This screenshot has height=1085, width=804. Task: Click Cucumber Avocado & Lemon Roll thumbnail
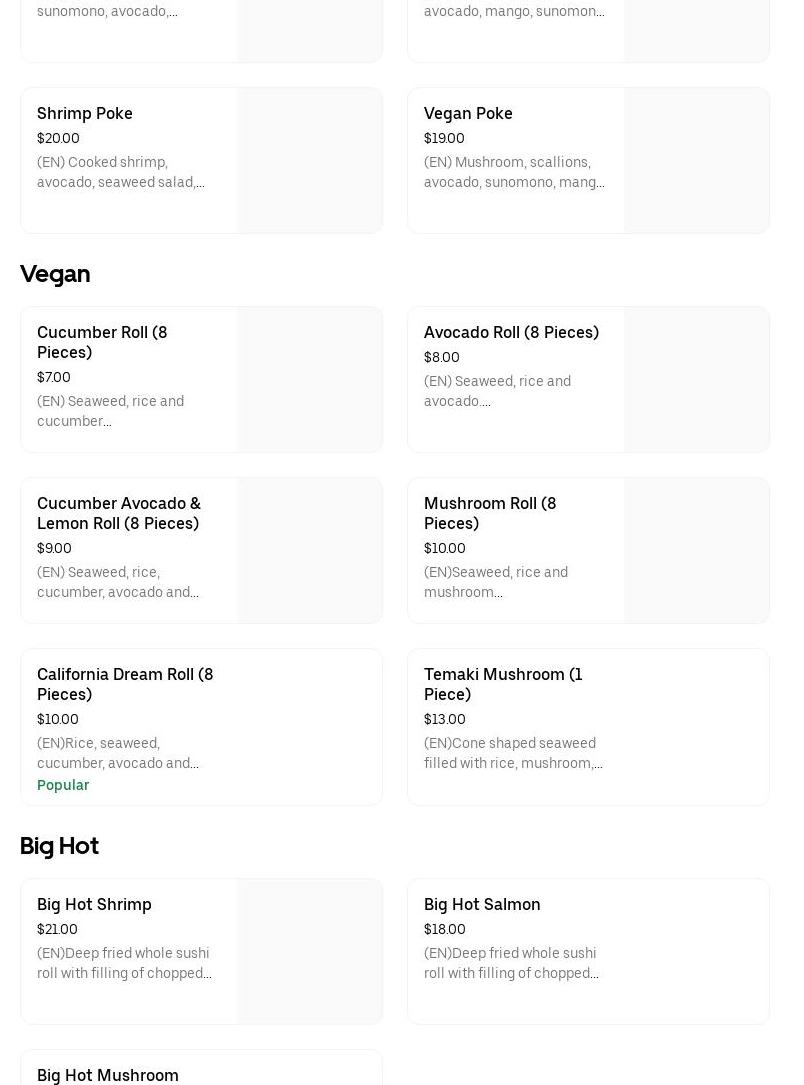click(310, 551)
